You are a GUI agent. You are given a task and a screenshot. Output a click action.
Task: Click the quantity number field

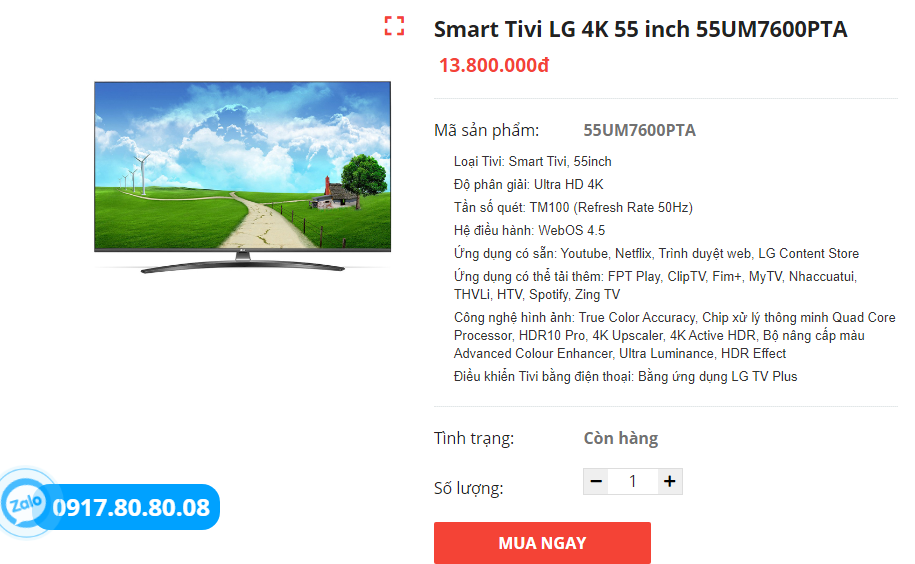click(x=633, y=481)
